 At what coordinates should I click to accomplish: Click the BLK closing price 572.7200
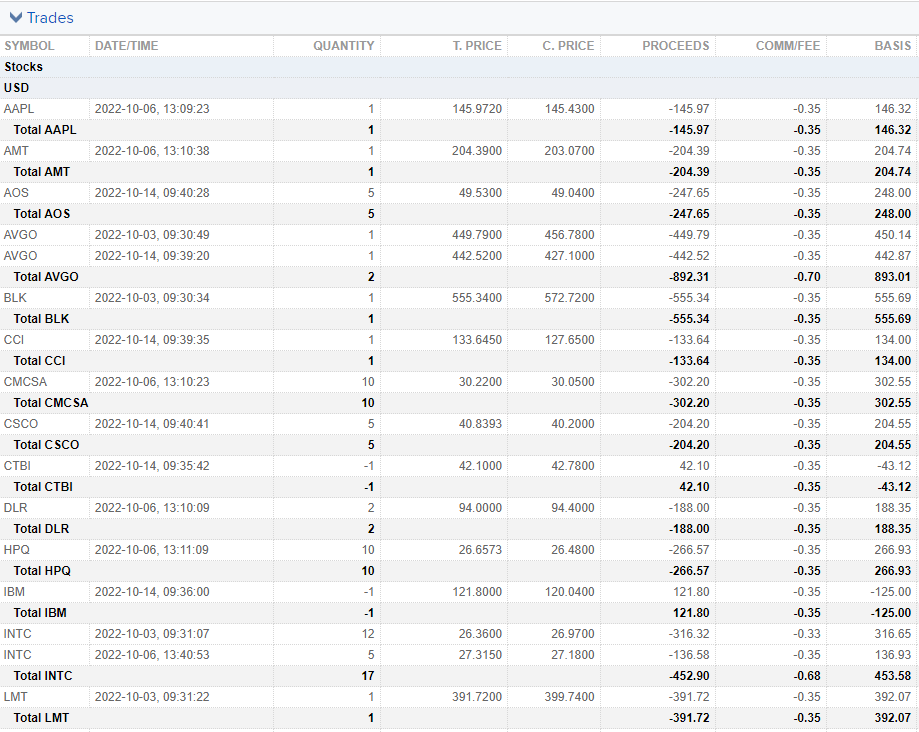point(569,298)
